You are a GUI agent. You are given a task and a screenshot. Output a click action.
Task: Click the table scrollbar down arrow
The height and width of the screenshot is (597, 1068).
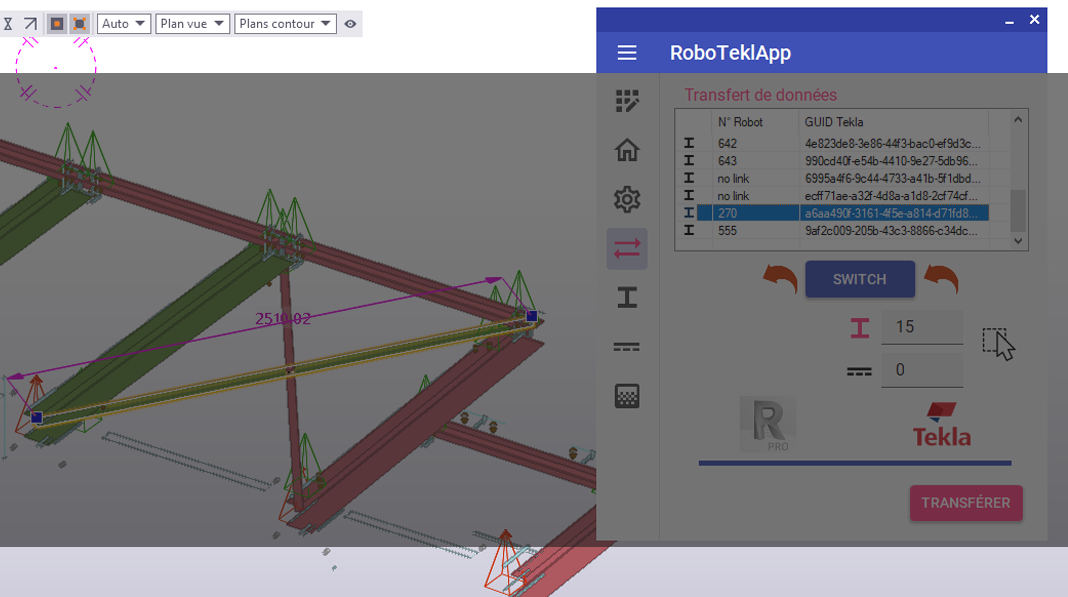coord(1018,241)
